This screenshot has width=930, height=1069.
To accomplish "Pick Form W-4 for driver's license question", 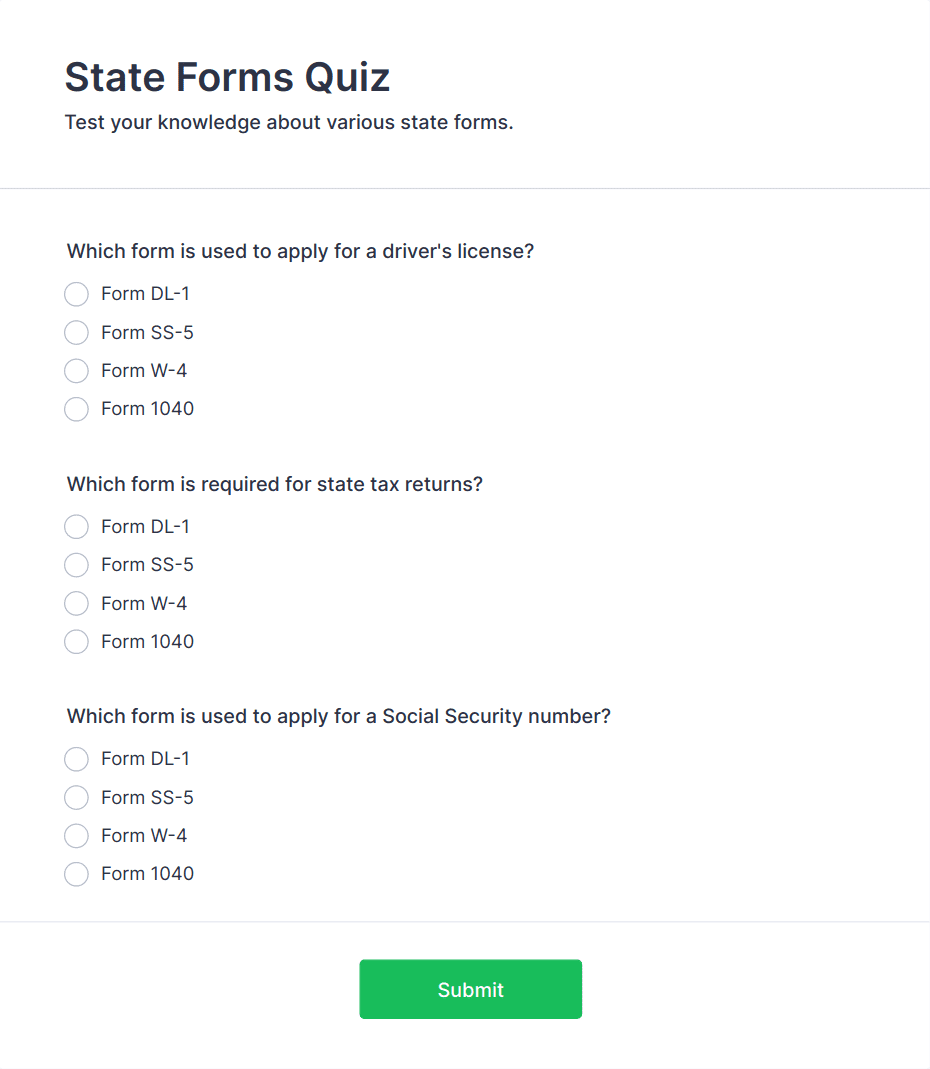I will [76, 371].
